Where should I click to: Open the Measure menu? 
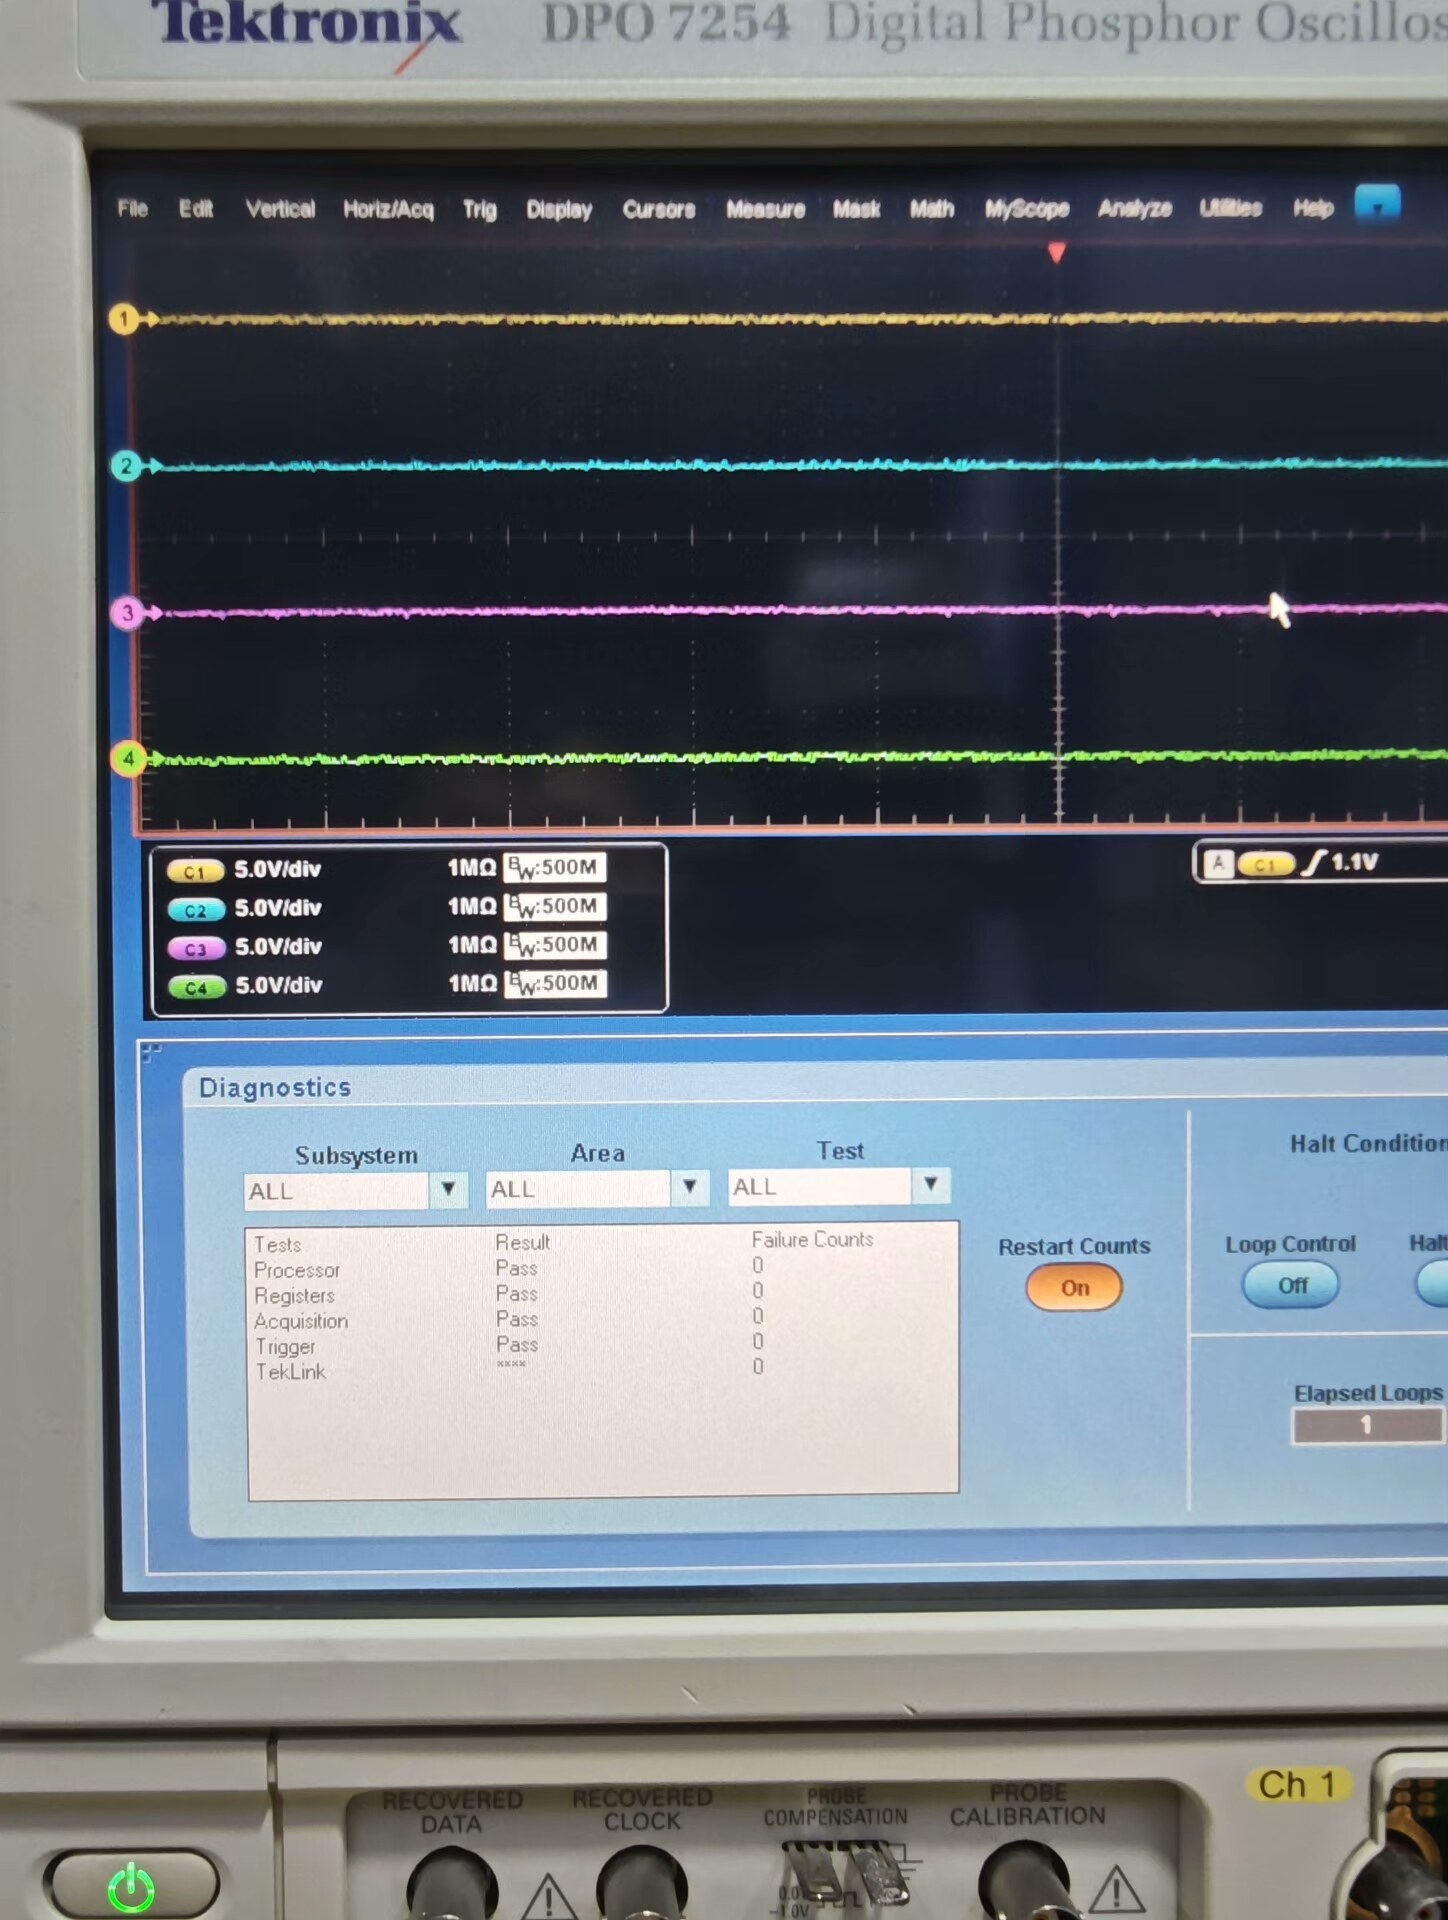tap(765, 209)
